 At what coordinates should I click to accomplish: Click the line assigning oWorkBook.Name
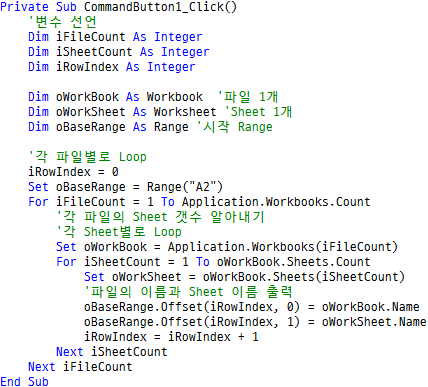coord(252,307)
